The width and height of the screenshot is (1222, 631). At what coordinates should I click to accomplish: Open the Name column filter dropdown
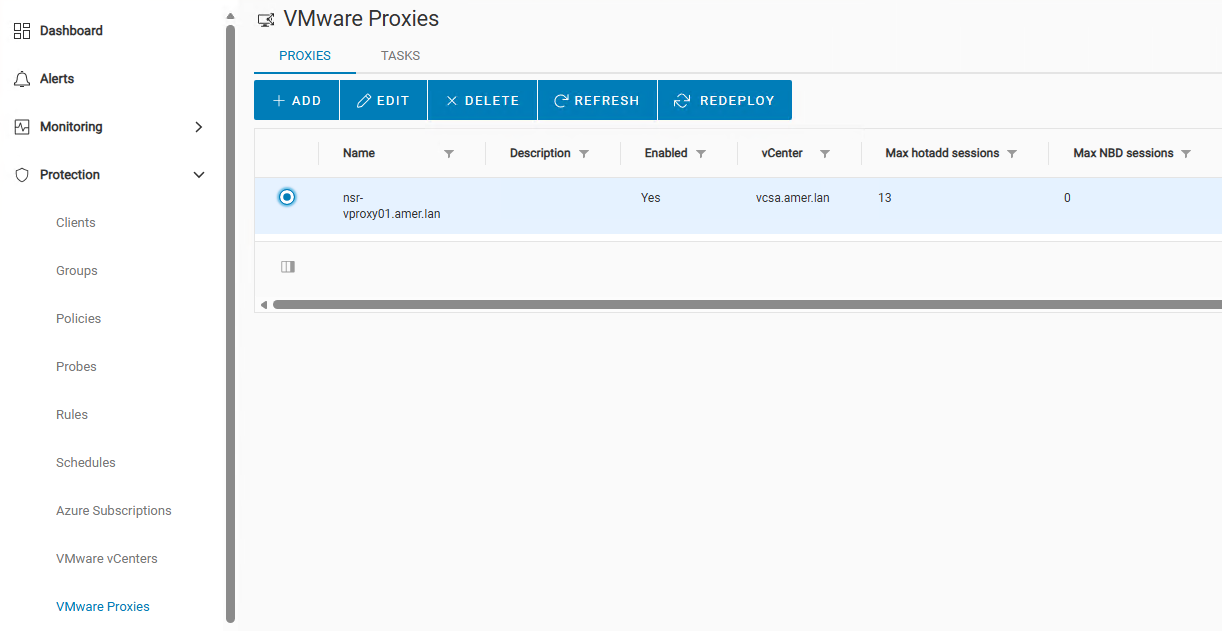click(x=449, y=153)
